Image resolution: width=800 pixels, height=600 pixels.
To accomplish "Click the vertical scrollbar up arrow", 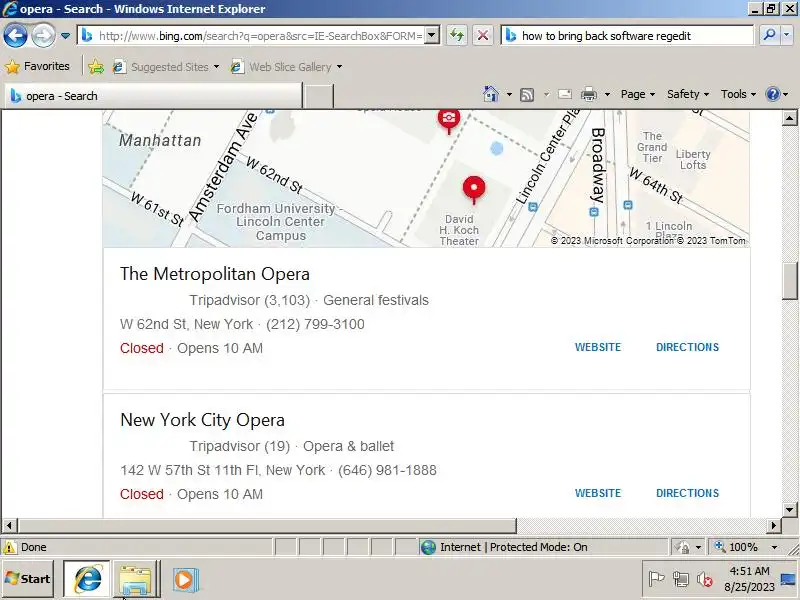I will point(790,118).
